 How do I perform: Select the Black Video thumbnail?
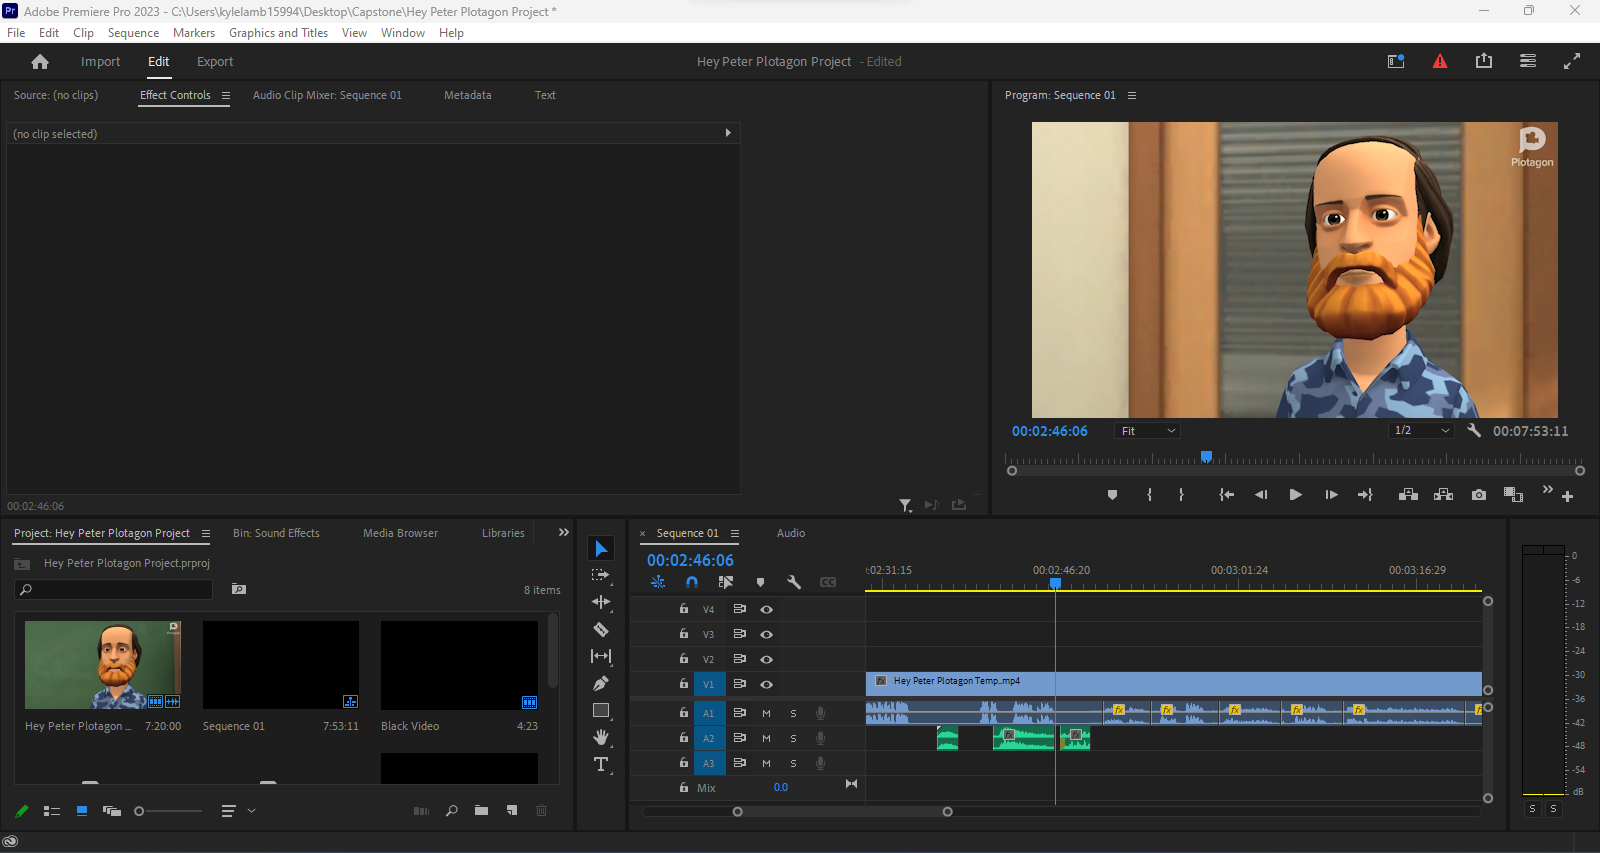pyautogui.click(x=459, y=666)
